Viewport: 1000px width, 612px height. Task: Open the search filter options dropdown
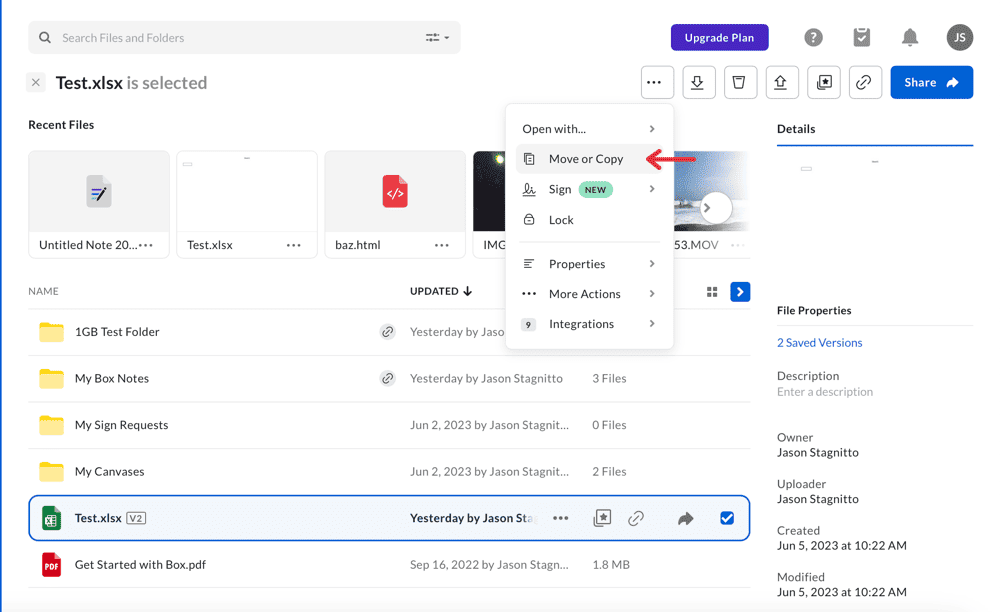point(438,38)
